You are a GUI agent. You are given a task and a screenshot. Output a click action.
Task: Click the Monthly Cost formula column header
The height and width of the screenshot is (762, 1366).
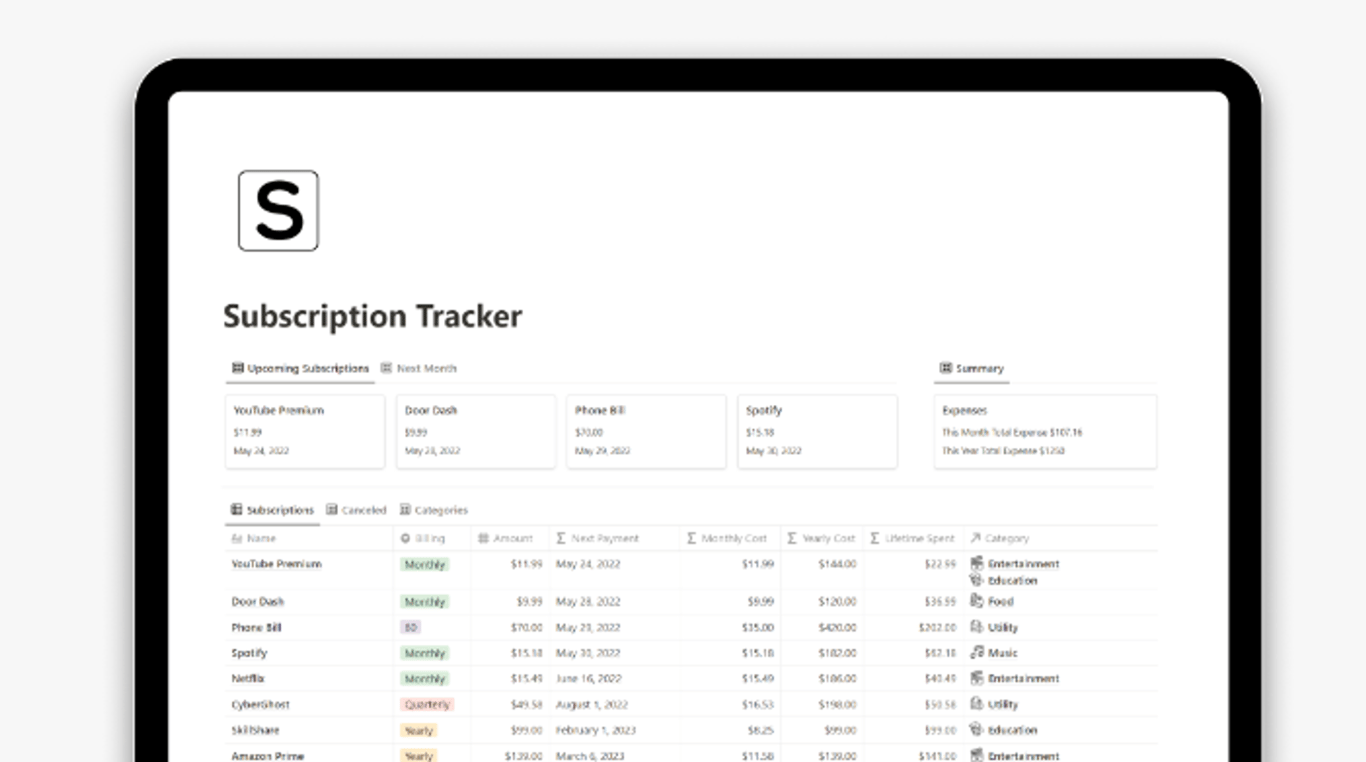[730, 538]
